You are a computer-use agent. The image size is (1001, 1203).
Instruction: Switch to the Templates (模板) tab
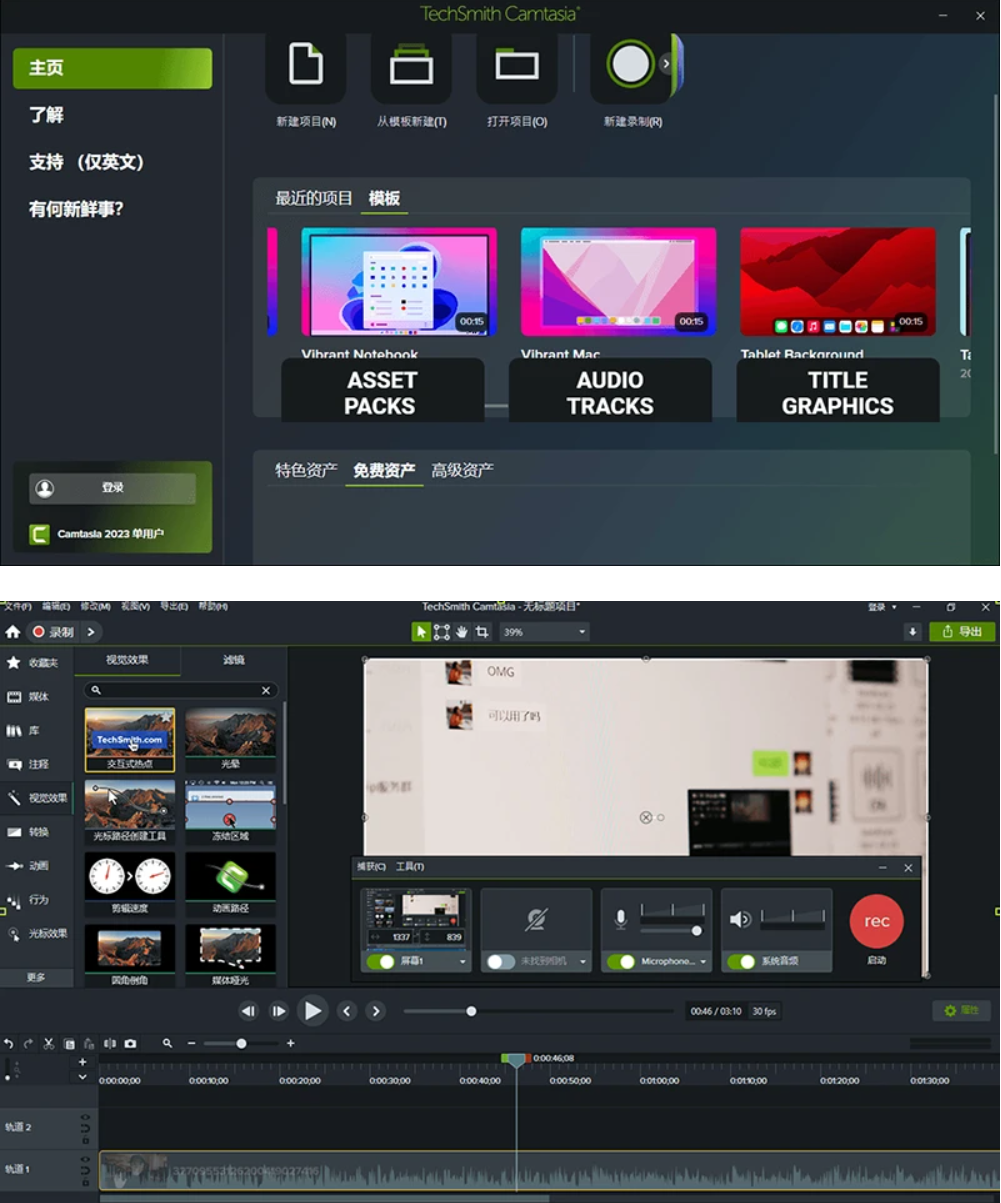(384, 198)
